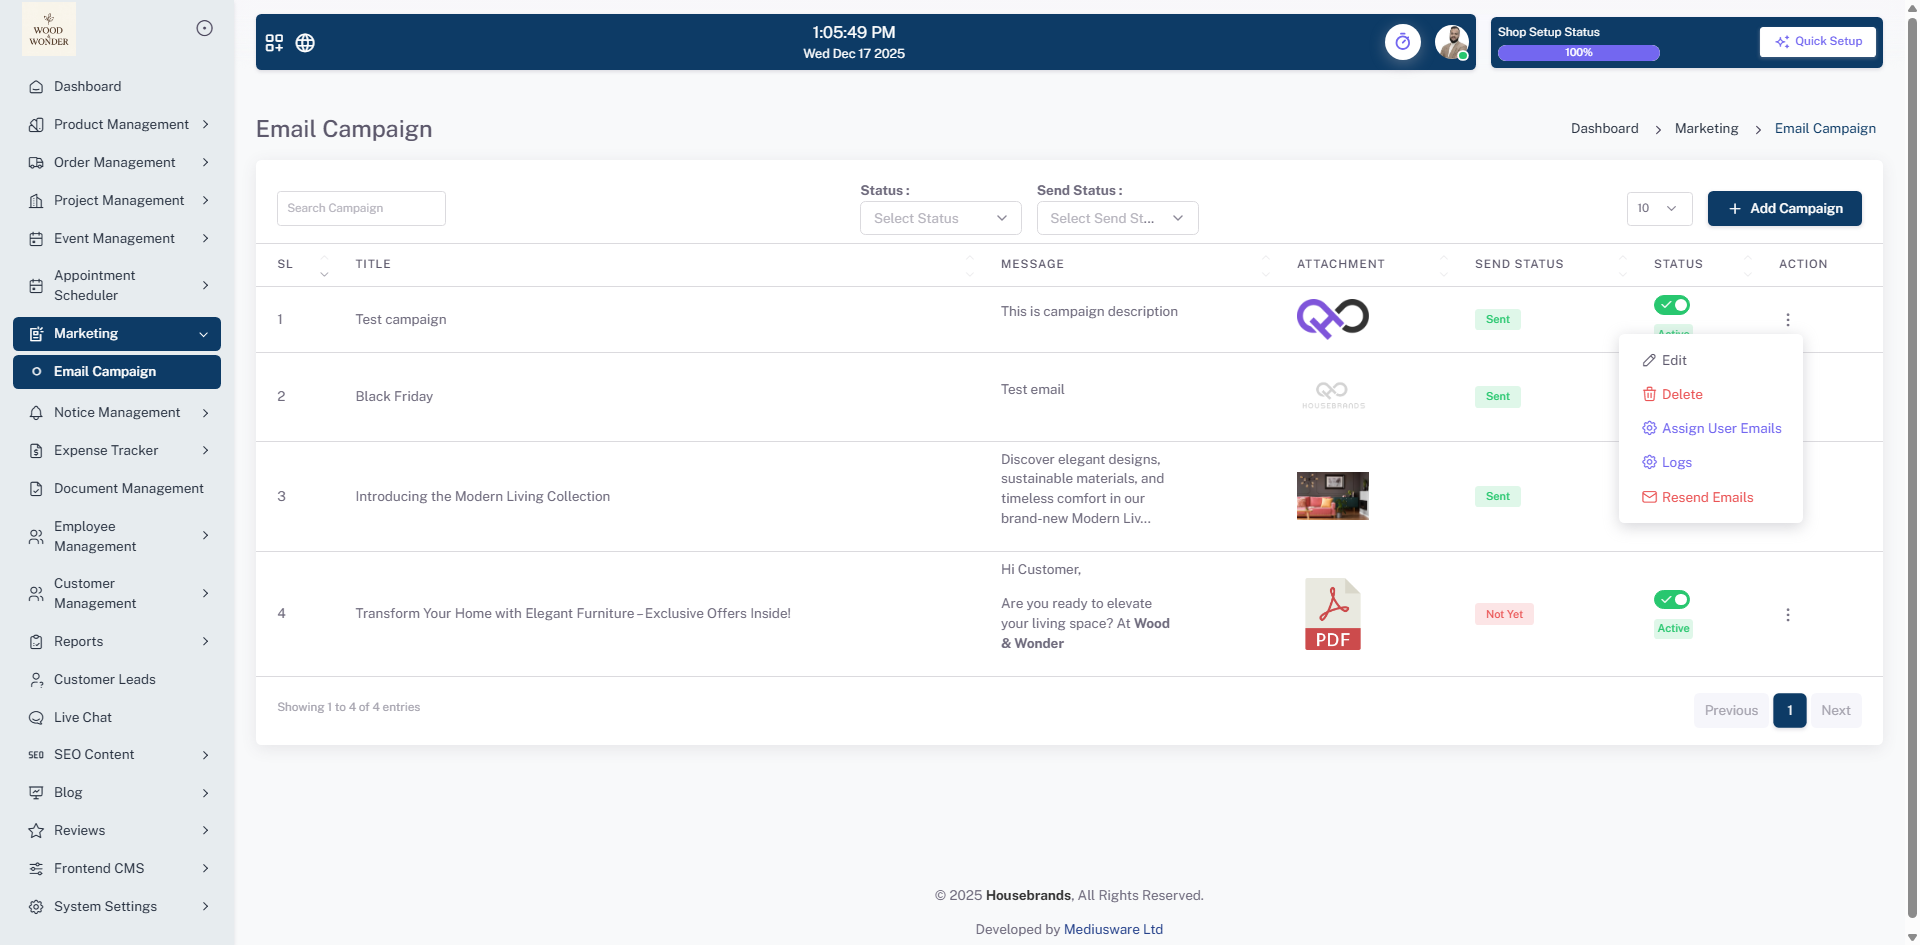Choose Assign User Emails in context menu
The image size is (1920, 945).
1721,428
